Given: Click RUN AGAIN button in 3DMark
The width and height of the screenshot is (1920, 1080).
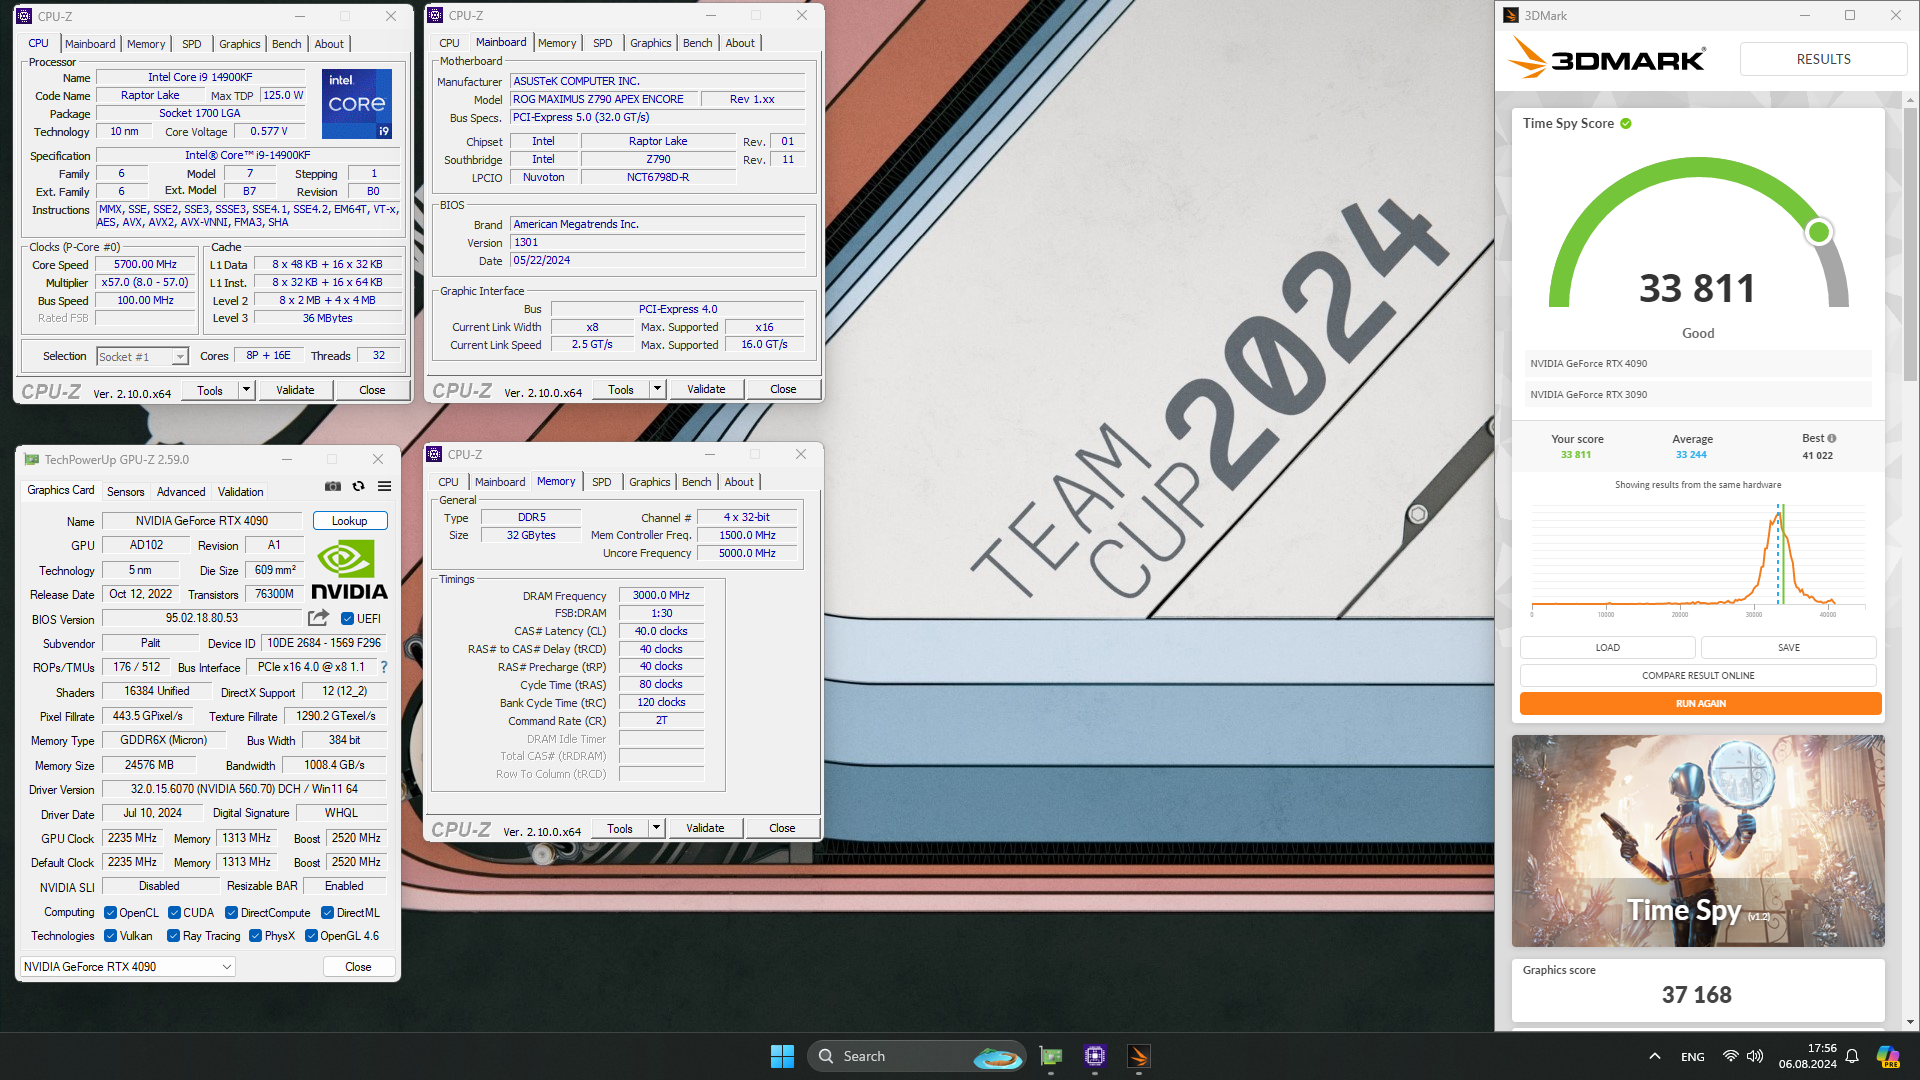Looking at the screenshot, I should [x=1700, y=704].
